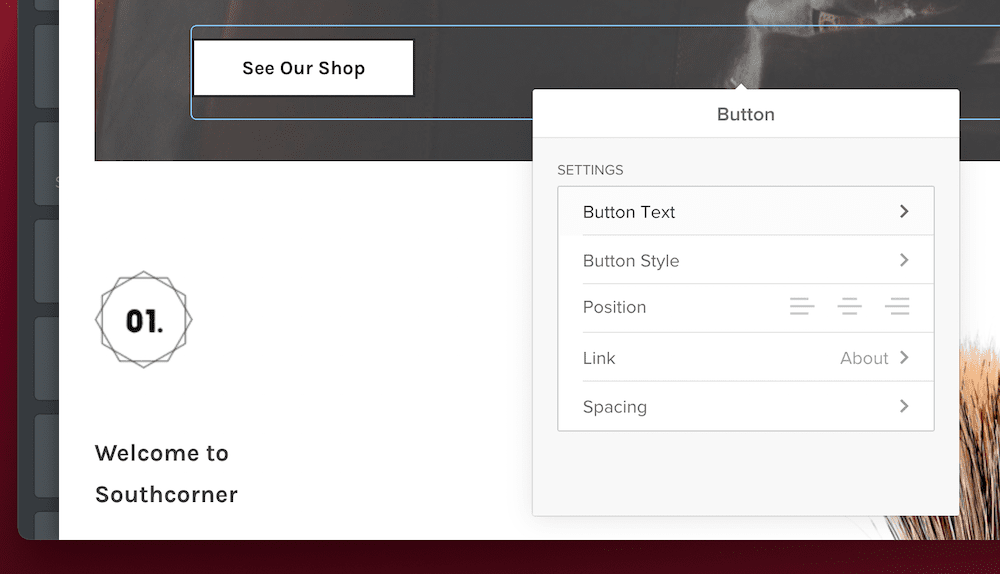Expand the Spacing chevron arrow
The height and width of the screenshot is (574, 1000).
click(x=904, y=406)
